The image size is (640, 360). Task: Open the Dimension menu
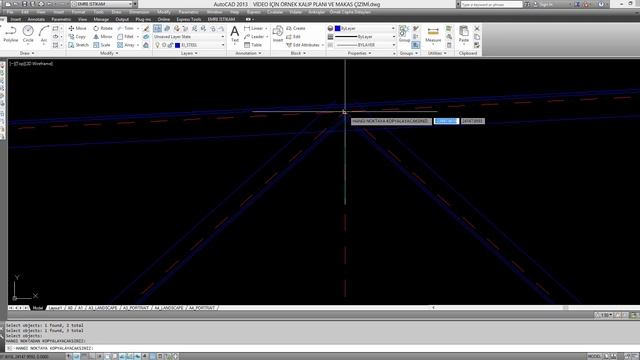point(139,12)
